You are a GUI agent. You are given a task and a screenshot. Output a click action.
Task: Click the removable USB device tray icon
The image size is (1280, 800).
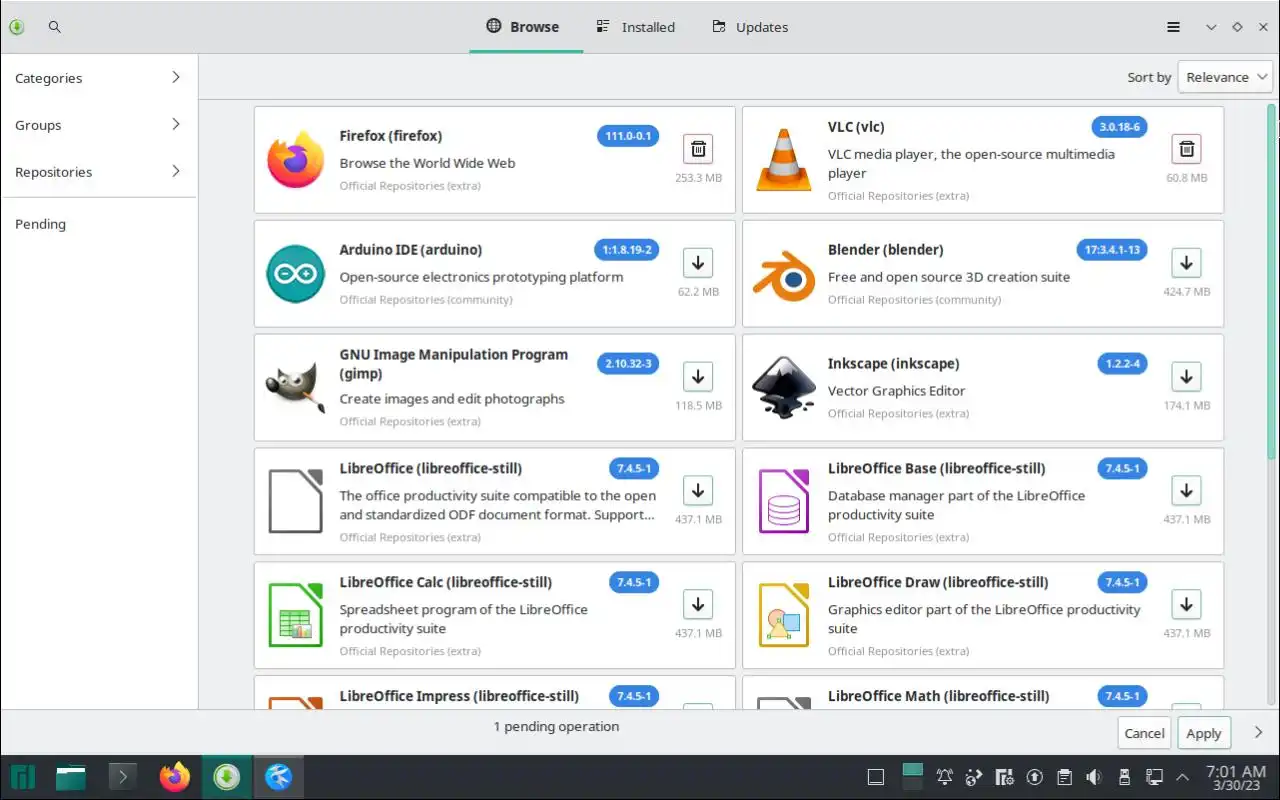click(x=1124, y=777)
